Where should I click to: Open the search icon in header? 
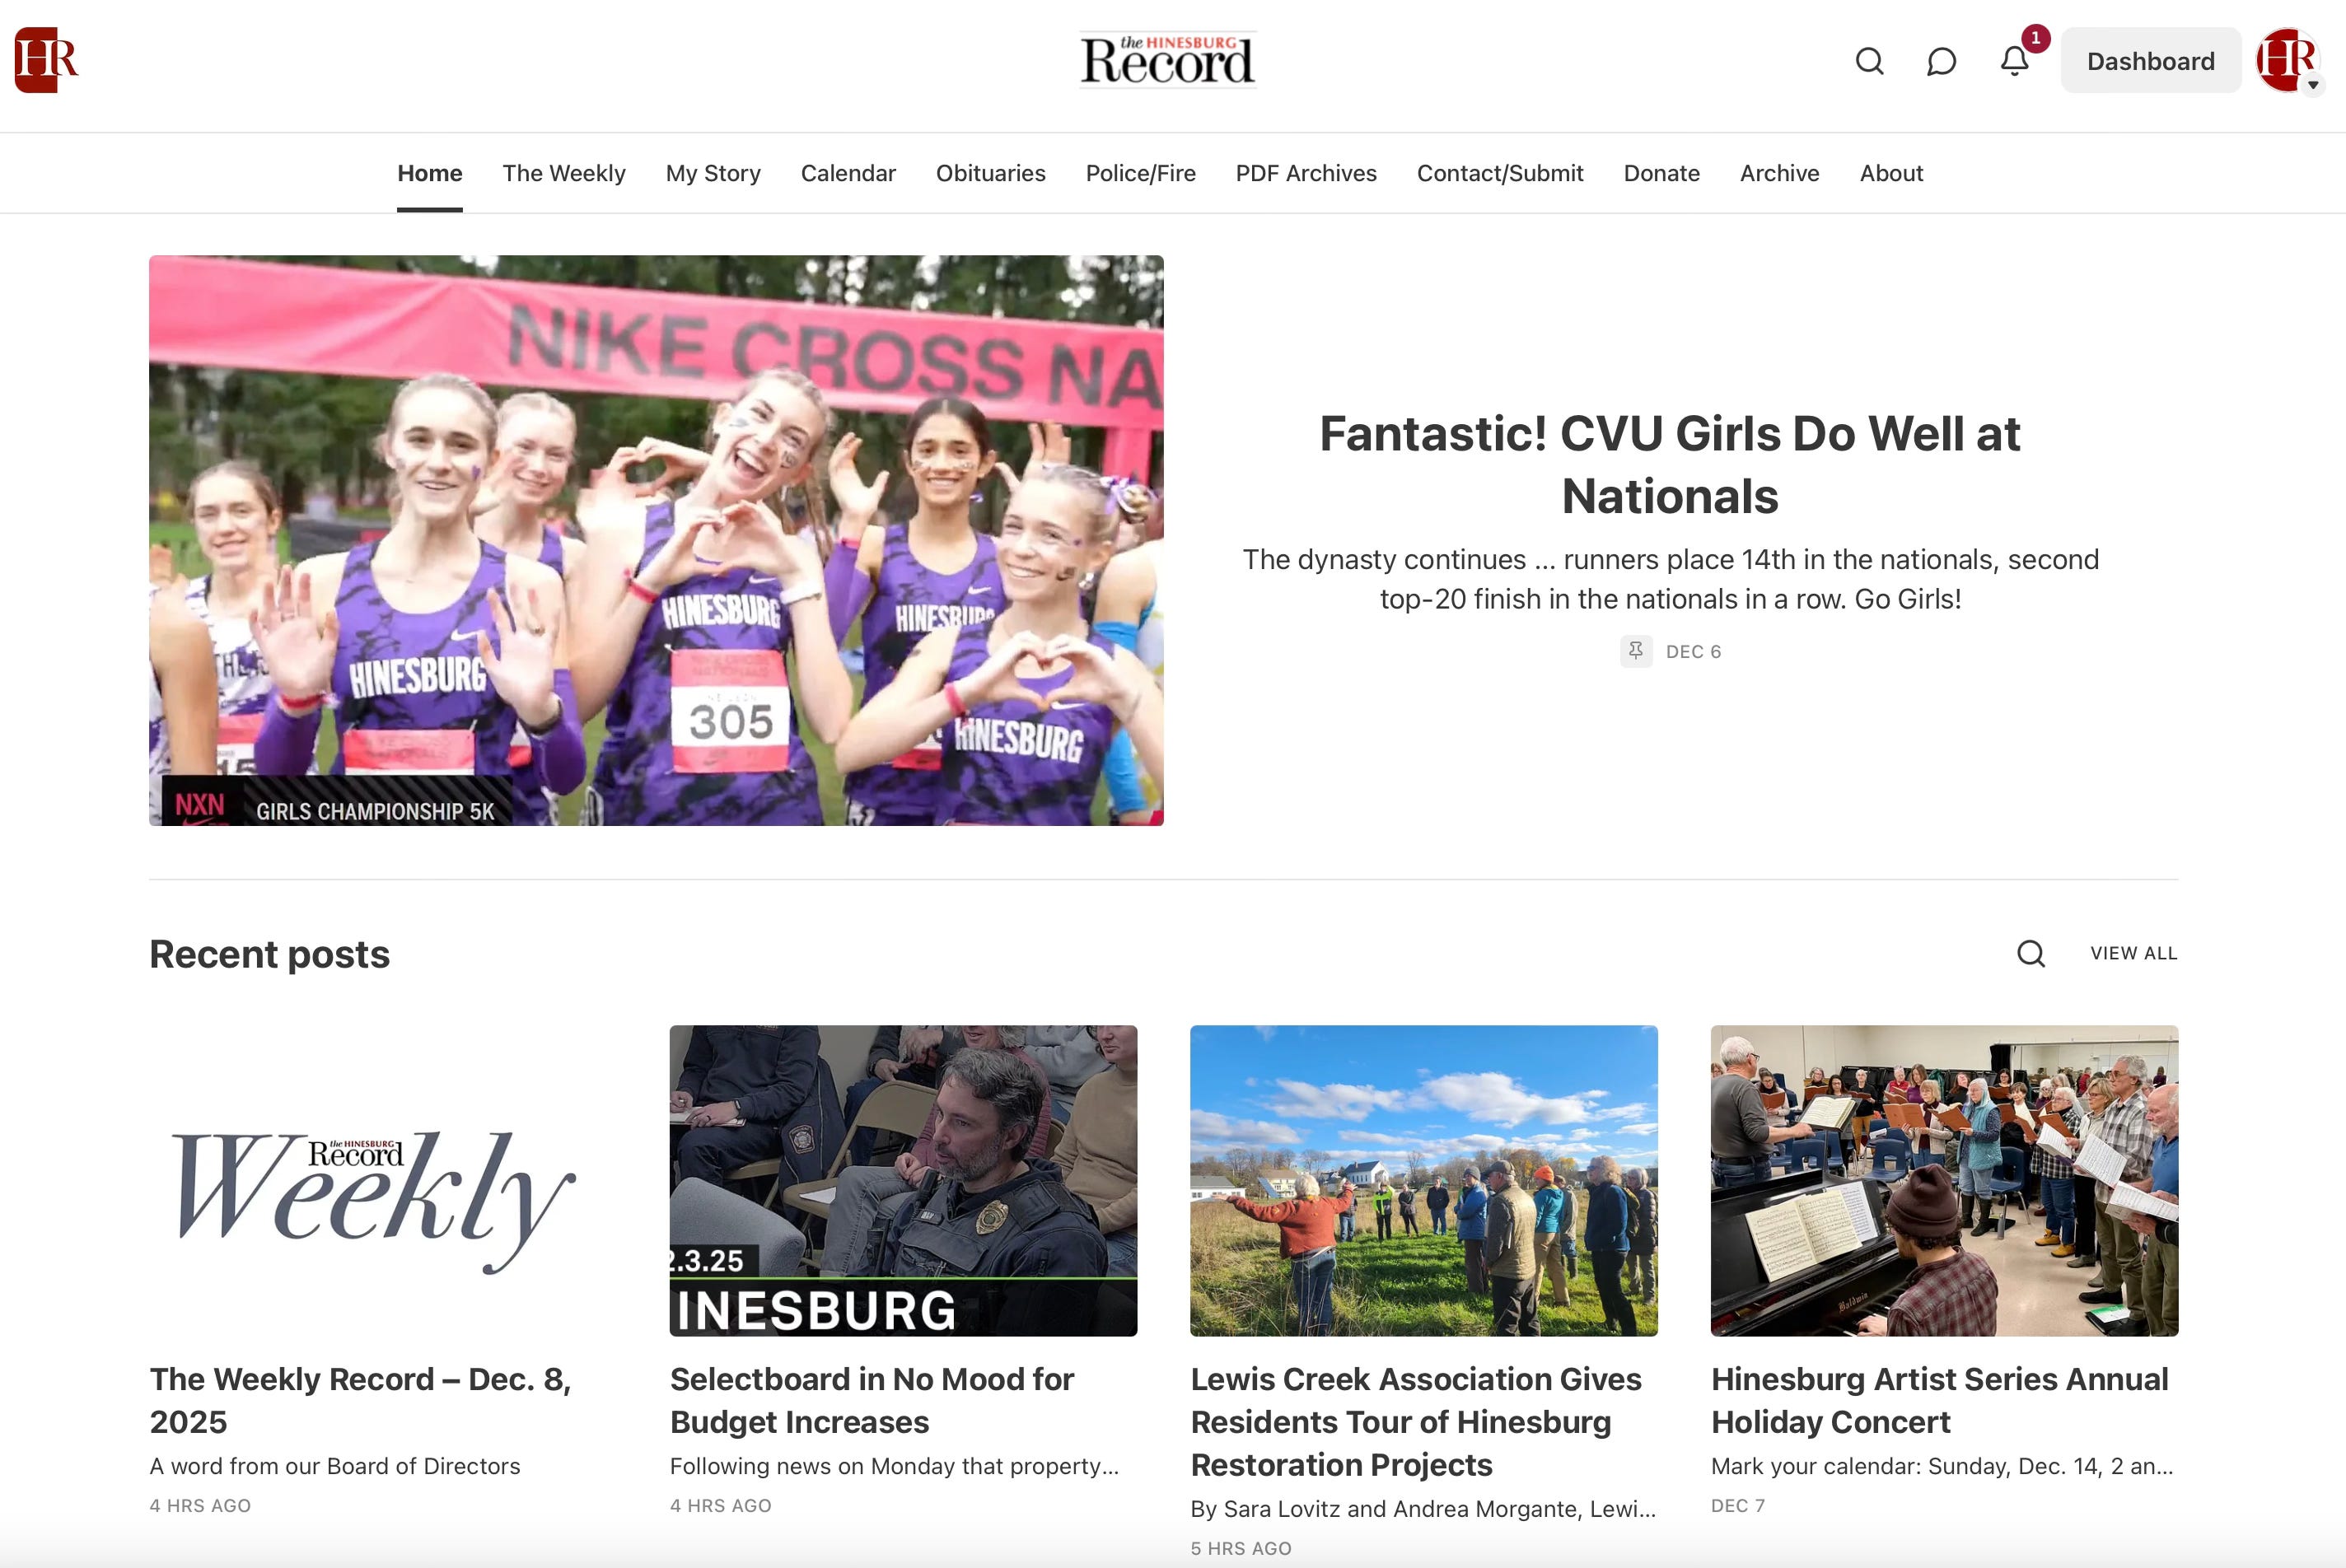[x=1869, y=61]
